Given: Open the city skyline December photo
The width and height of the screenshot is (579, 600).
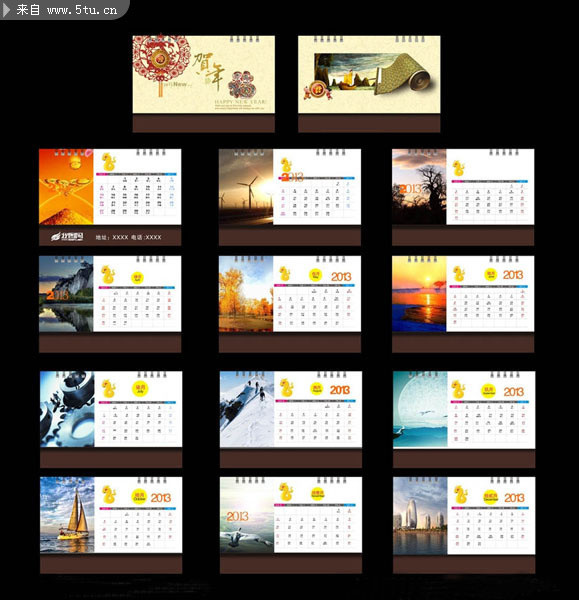Looking at the screenshot, I should click(420, 515).
